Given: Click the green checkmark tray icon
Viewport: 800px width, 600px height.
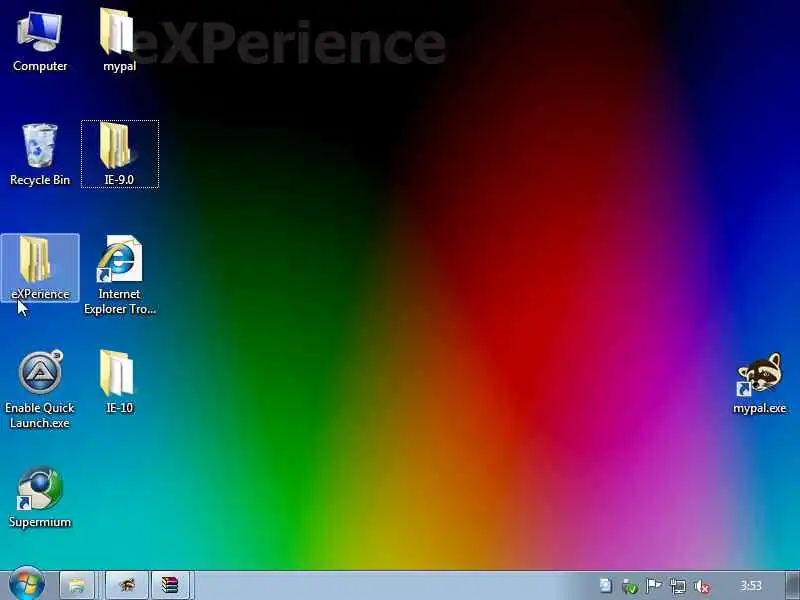Looking at the screenshot, I should (x=630, y=587).
